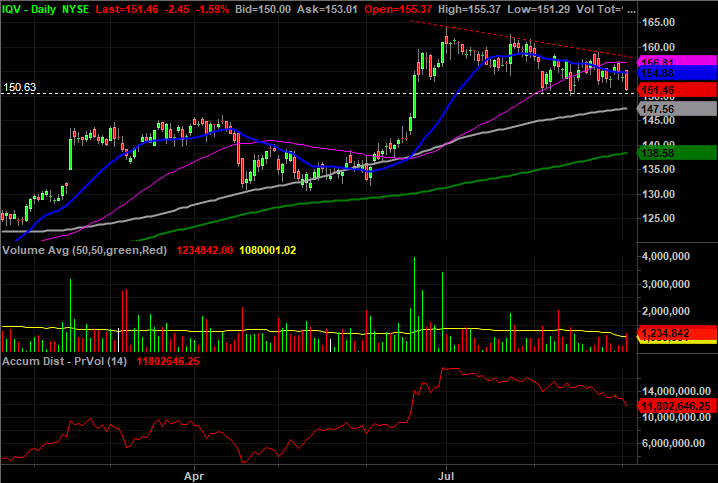The width and height of the screenshot is (718, 483).
Task: Click the 10,000,000.00 axis label
Action: tap(676, 418)
